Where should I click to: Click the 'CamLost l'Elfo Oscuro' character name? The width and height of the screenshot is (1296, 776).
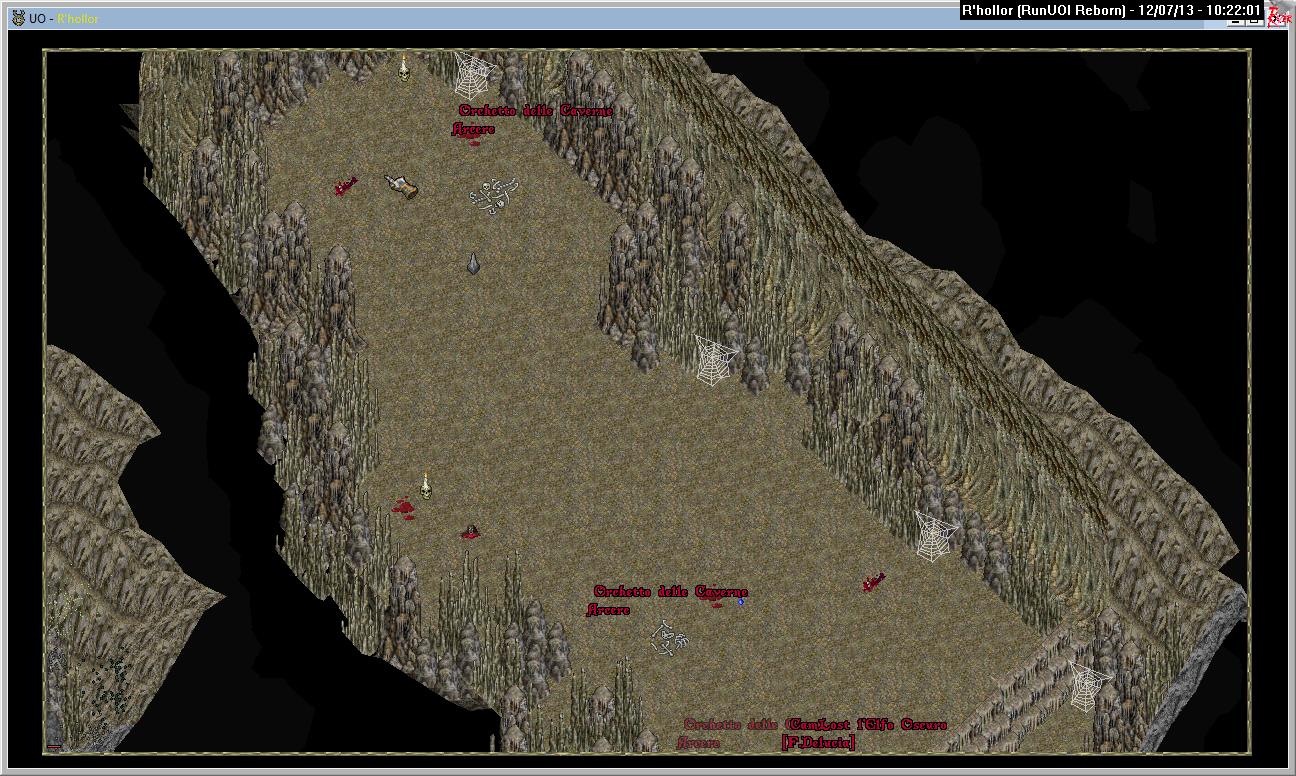pos(866,724)
